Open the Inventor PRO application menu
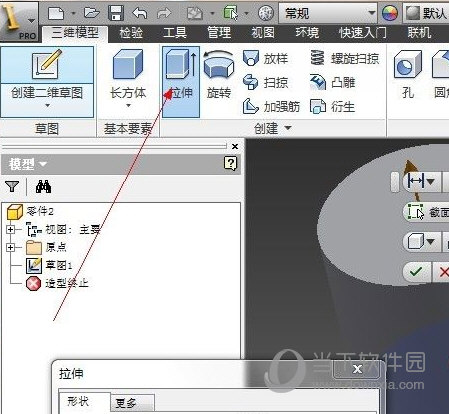The width and height of the screenshot is (449, 414). (19, 21)
